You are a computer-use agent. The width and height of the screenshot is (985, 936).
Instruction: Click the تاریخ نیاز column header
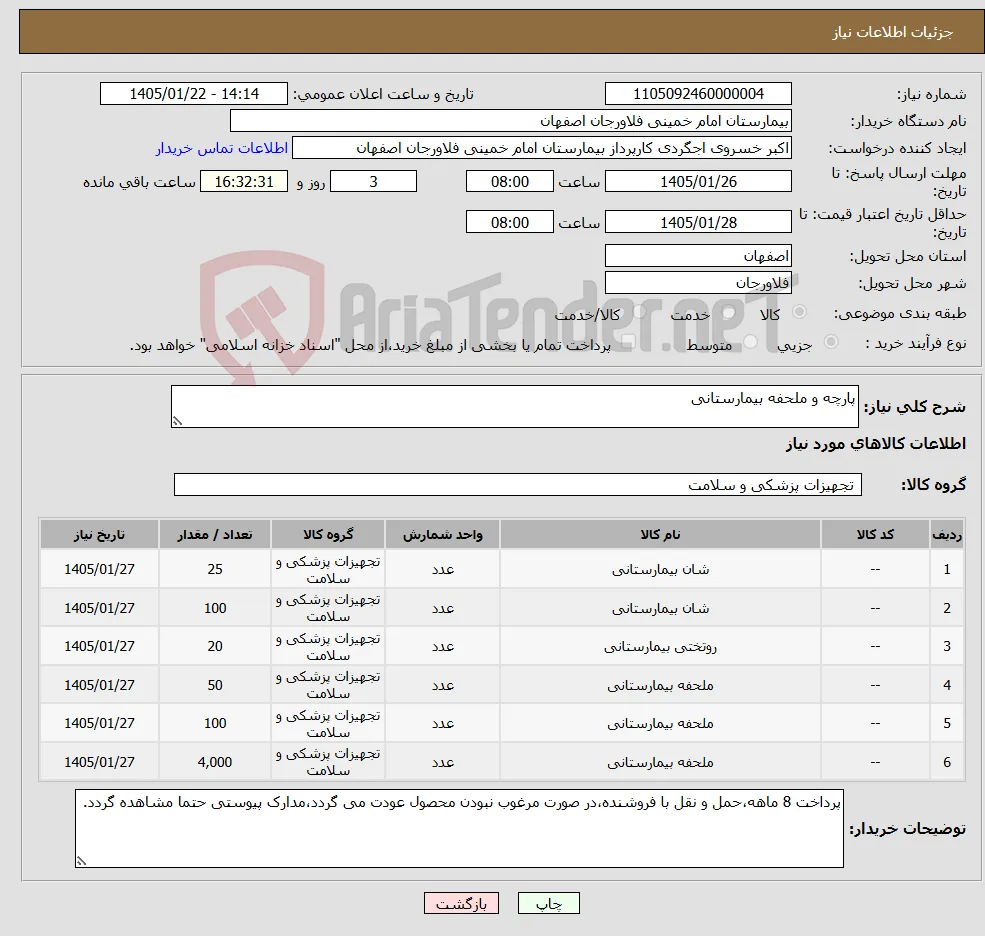(x=99, y=534)
